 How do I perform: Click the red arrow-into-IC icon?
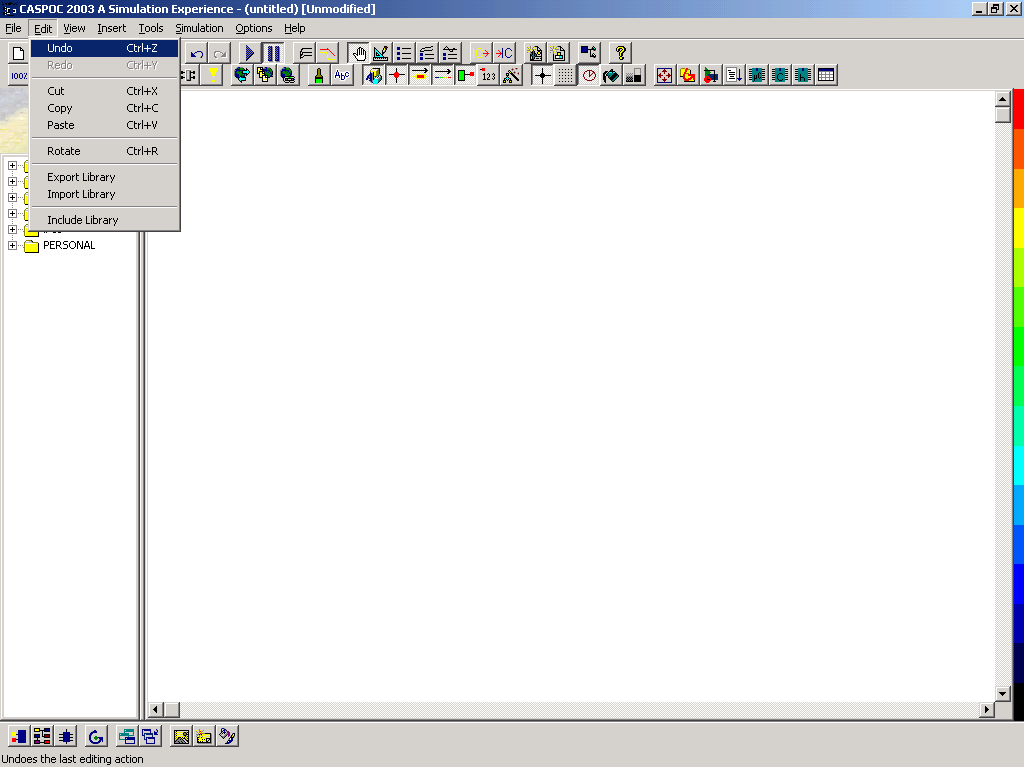504,54
